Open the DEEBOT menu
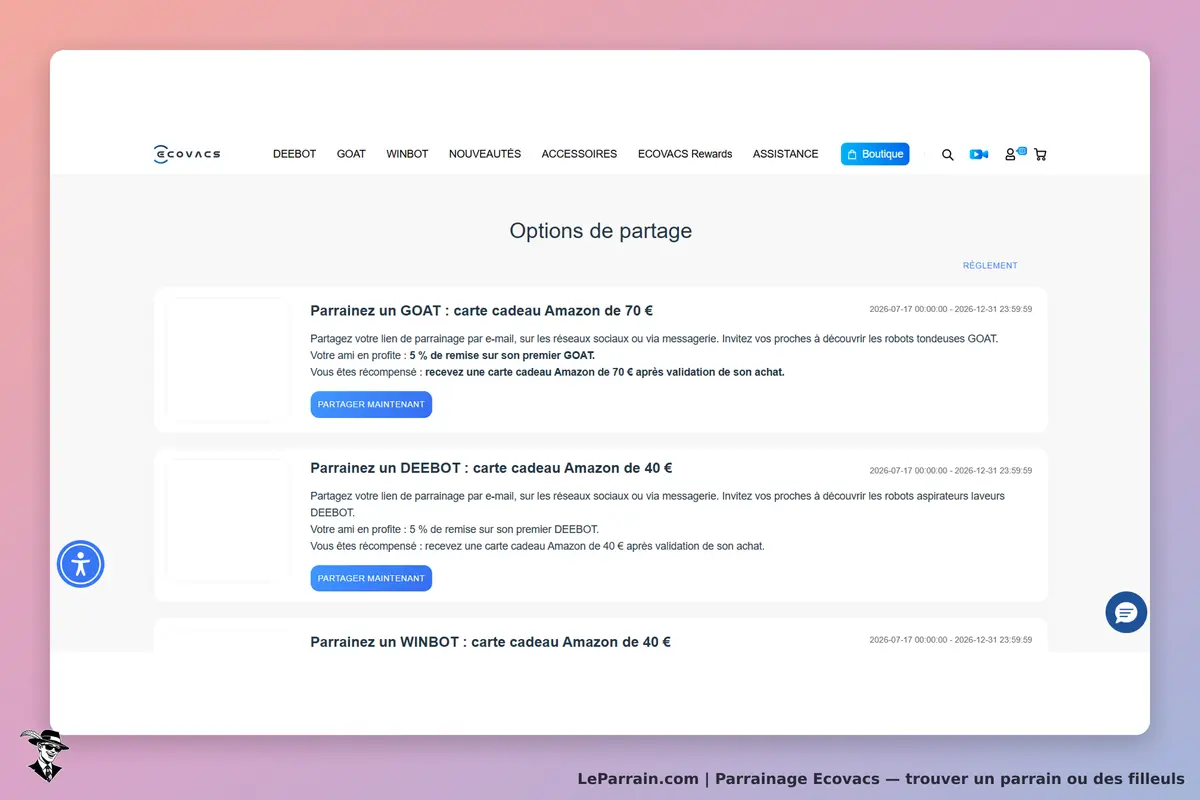This screenshot has height=800, width=1200. pos(294,154)
